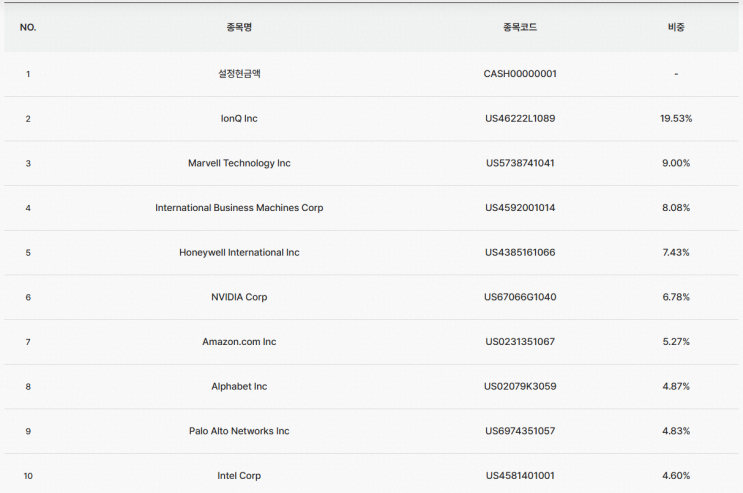743x493 pixels.
Task: Select code US4581401001
Action: click(520, 475)
